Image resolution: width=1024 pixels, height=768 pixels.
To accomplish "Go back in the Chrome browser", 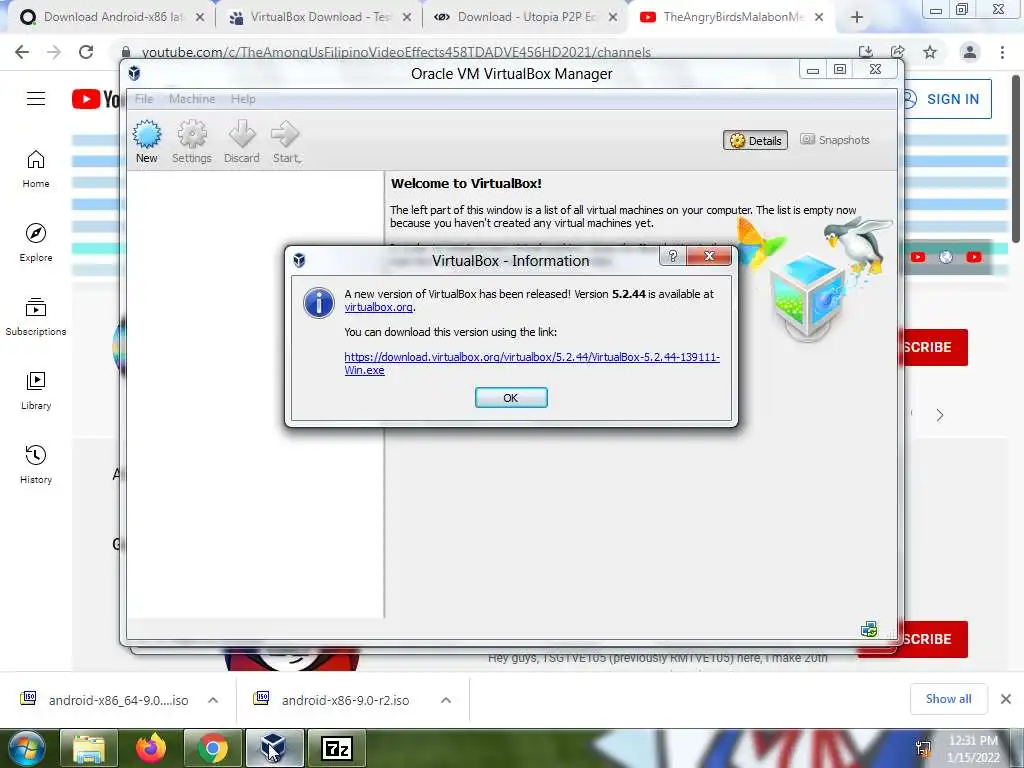I will pos(22,52).
